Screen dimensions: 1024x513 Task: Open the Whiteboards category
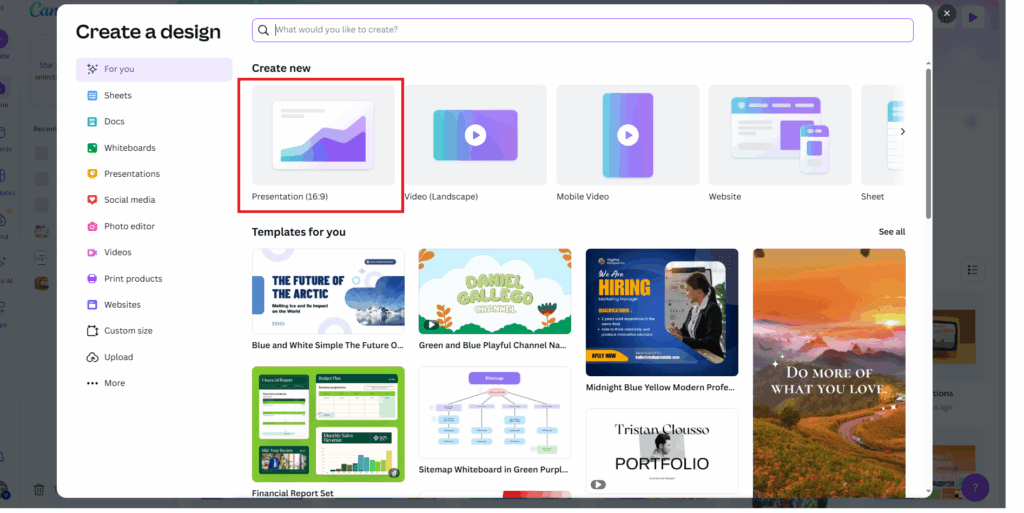pyautogui.click(x=130, y=148)
